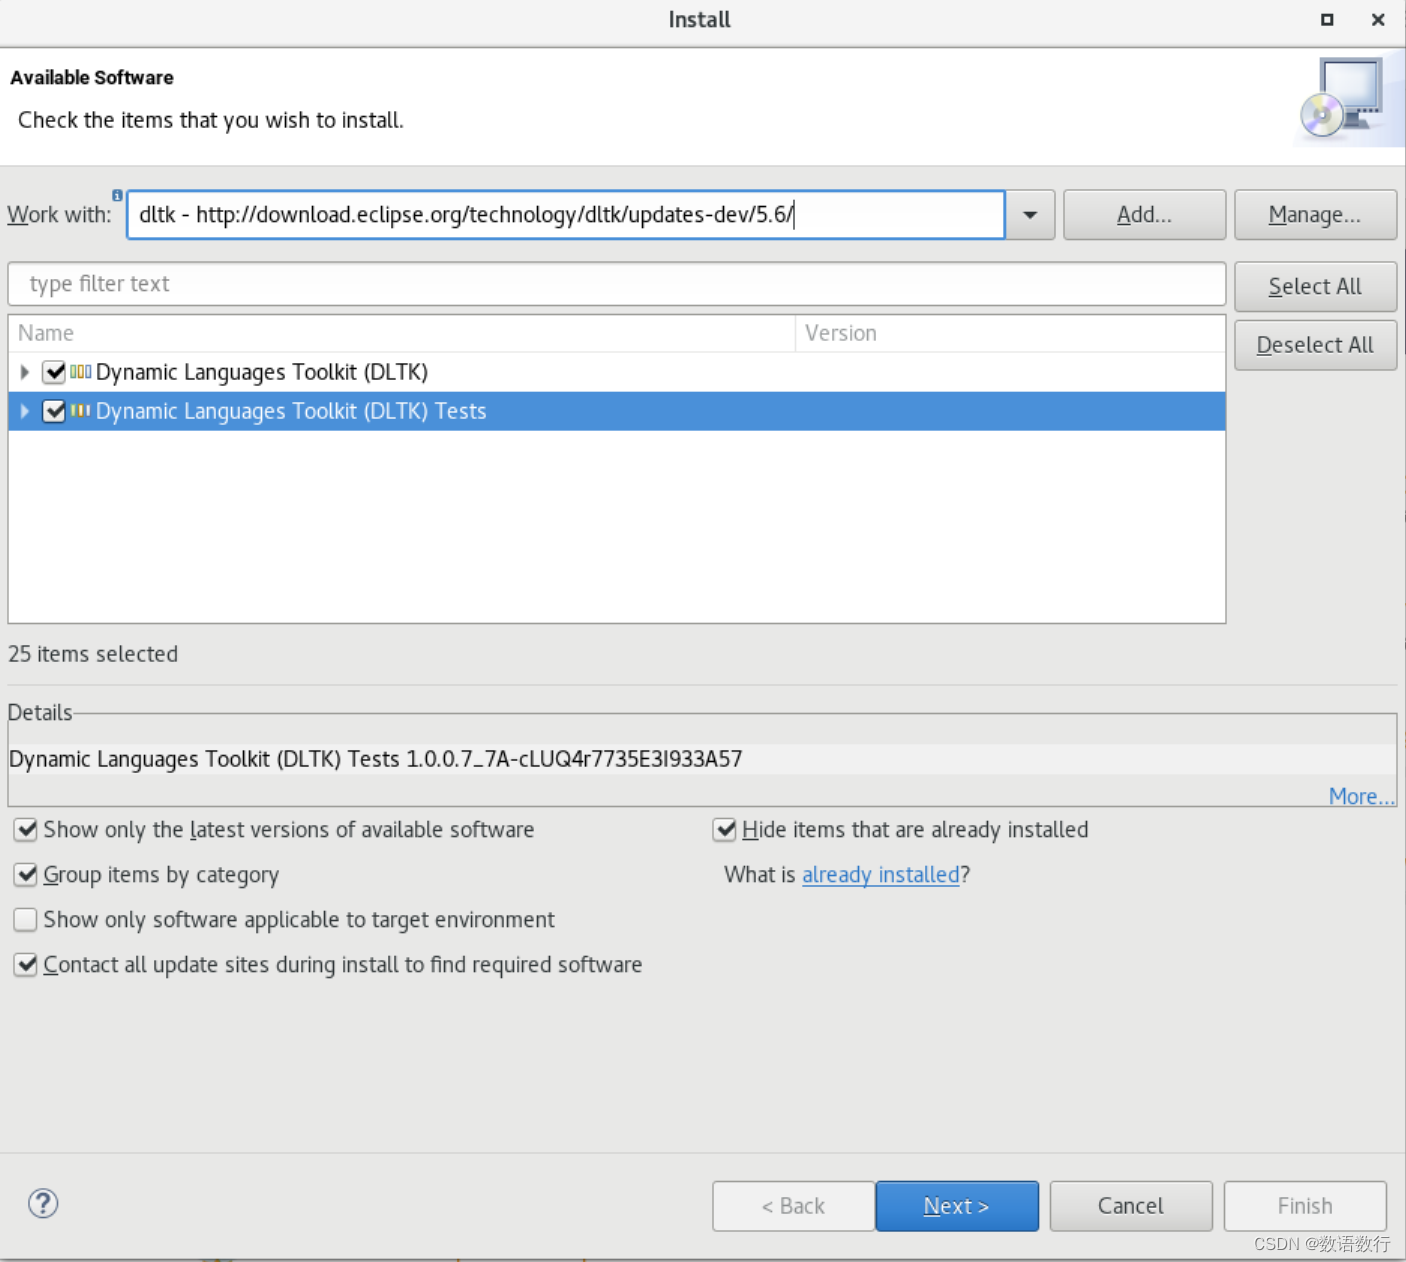Maximize the Install dialog window
The image size is (1406, 1262).
pos(1327,20)
